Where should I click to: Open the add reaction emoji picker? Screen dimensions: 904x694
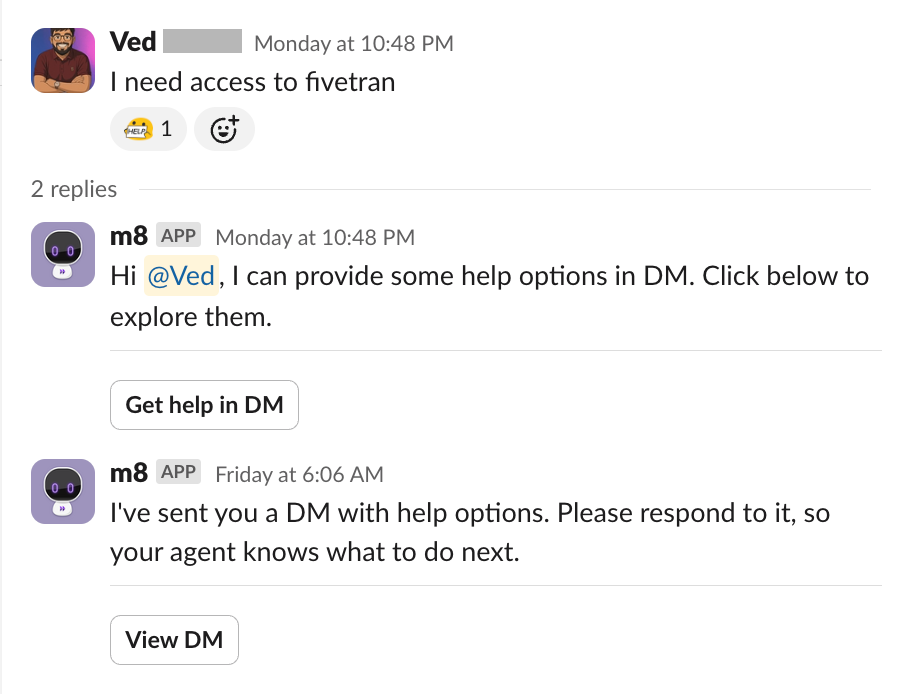pyautogui.click(x=224, y=129)
